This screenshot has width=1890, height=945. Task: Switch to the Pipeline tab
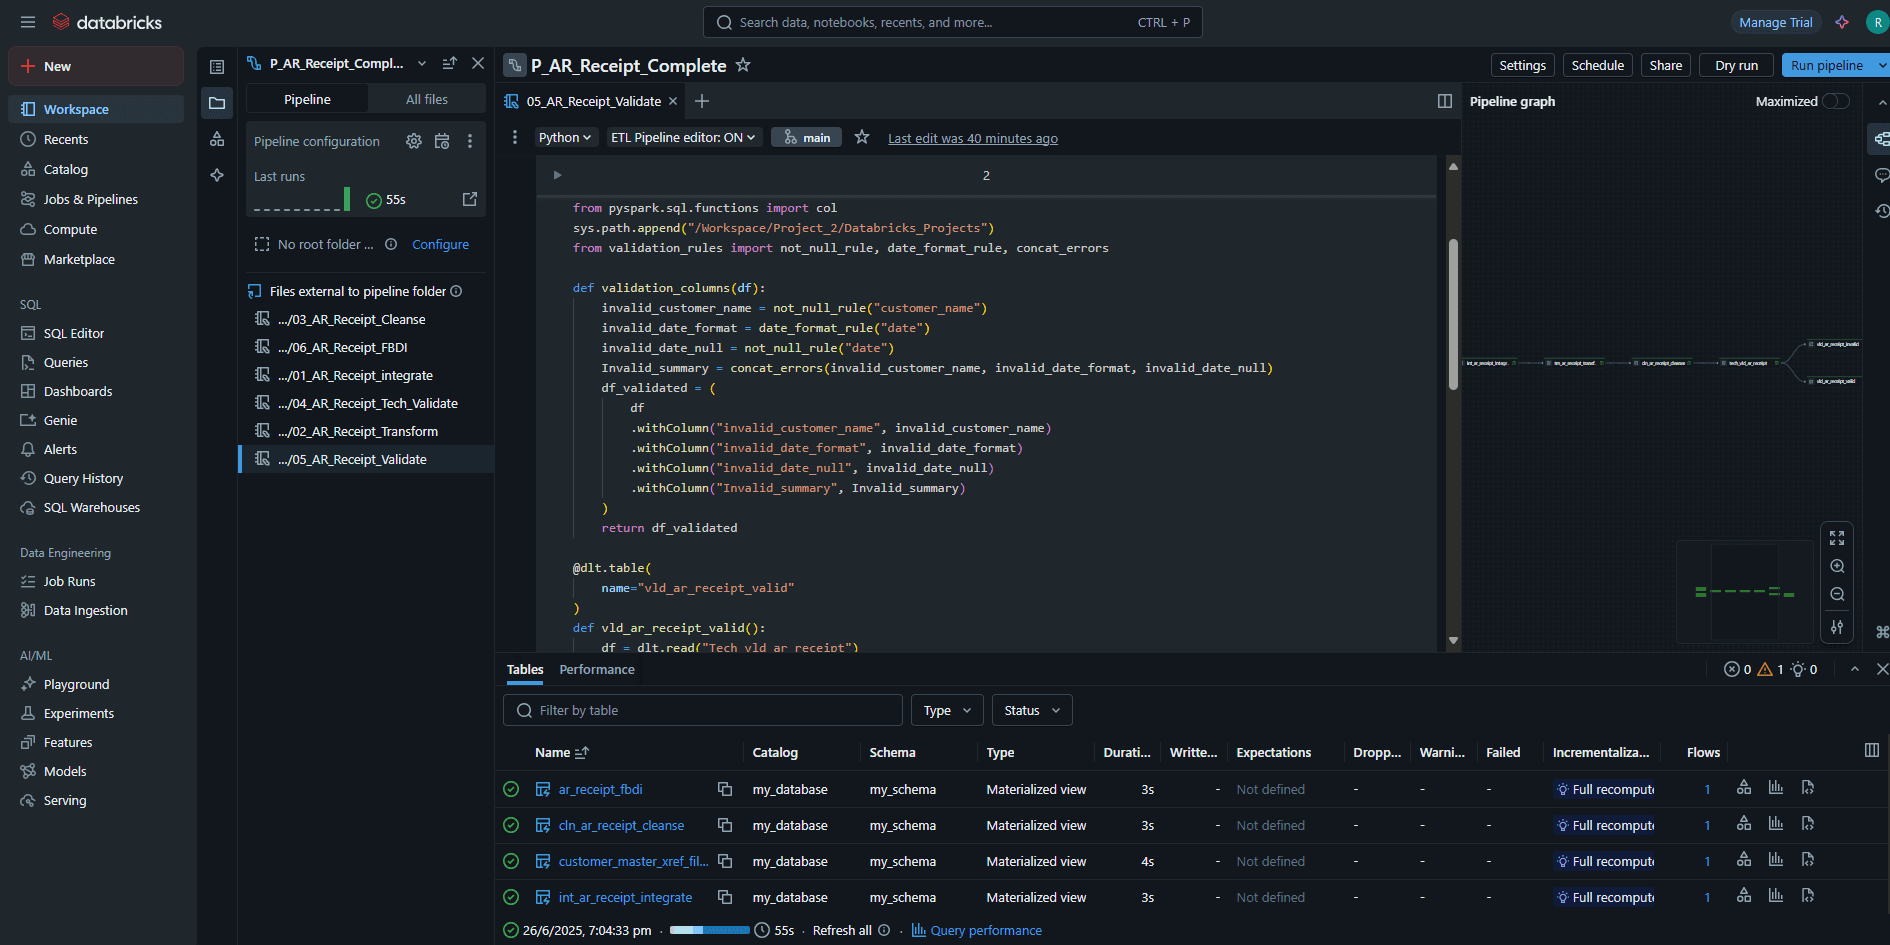tap(307, 99)
